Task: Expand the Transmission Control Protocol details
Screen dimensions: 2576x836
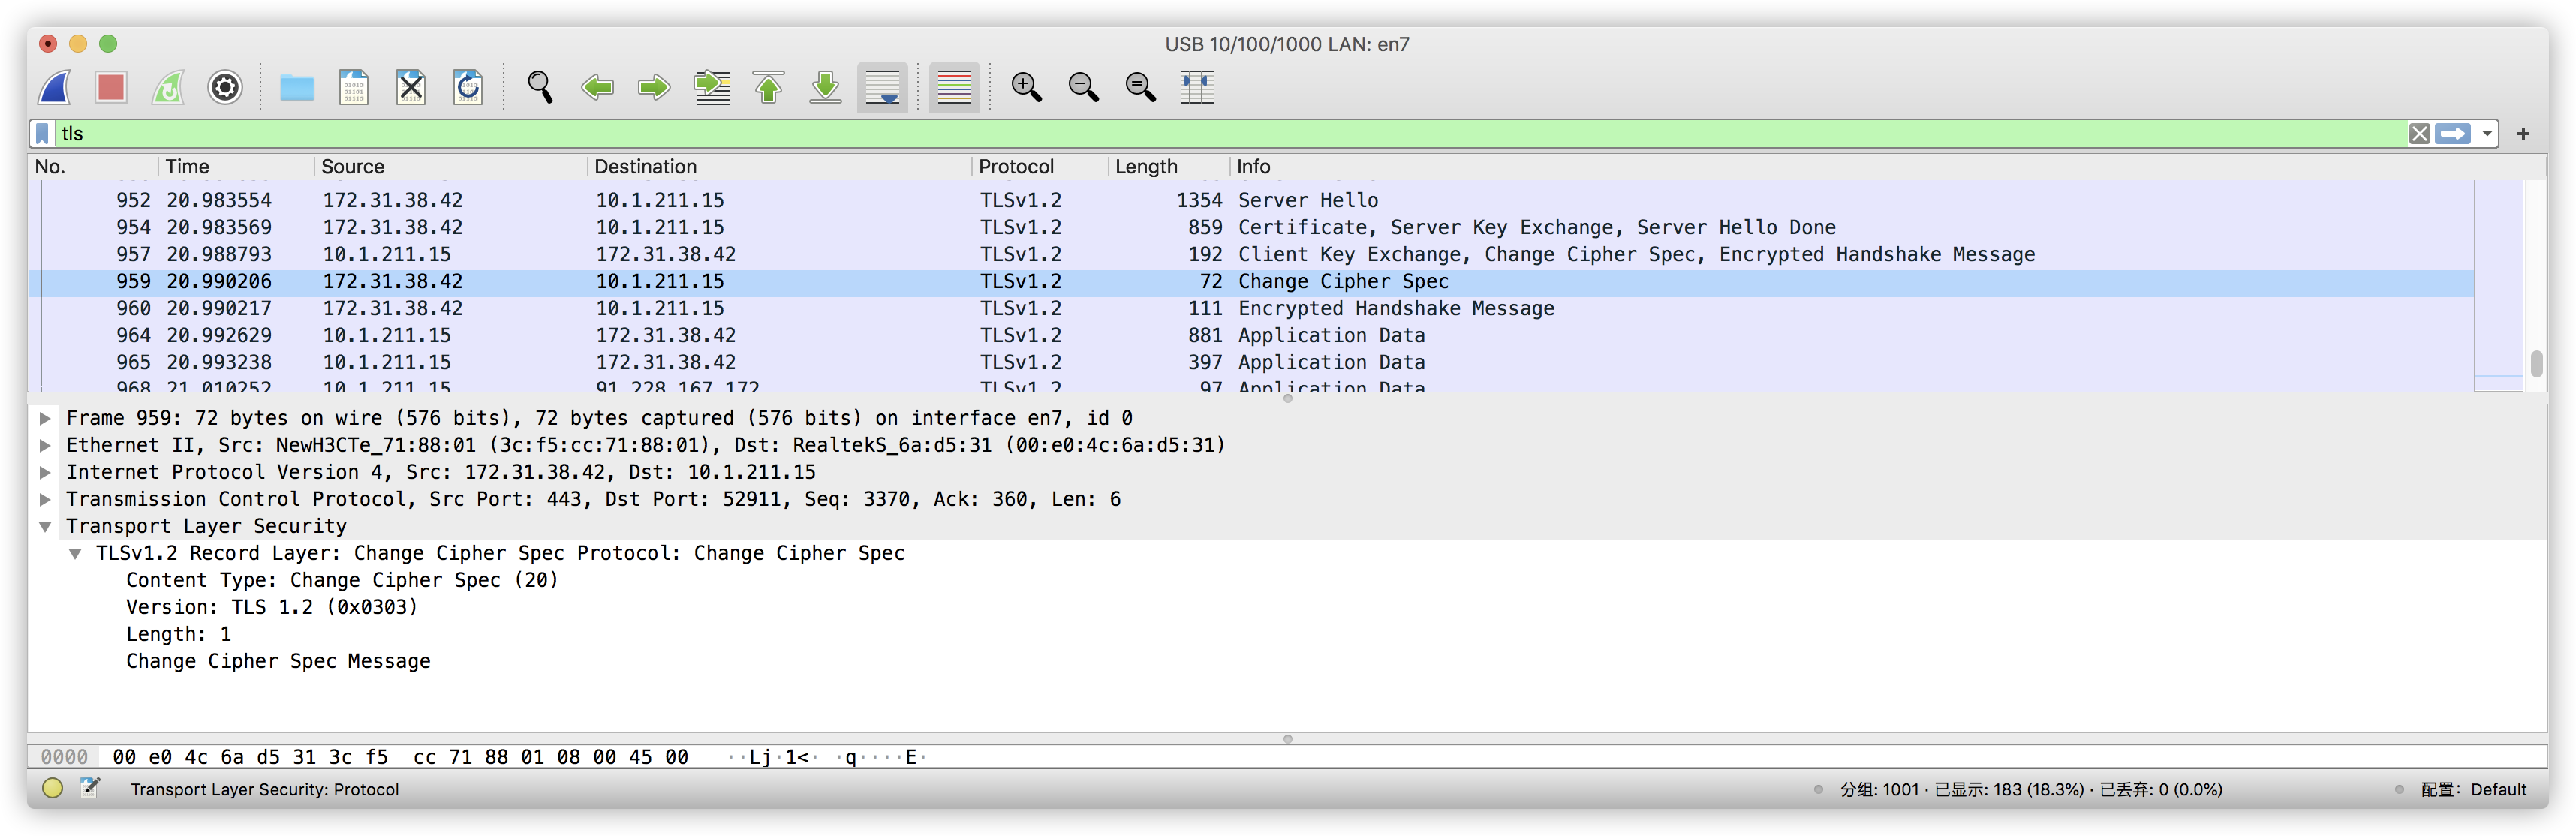Action: point(45,499)
